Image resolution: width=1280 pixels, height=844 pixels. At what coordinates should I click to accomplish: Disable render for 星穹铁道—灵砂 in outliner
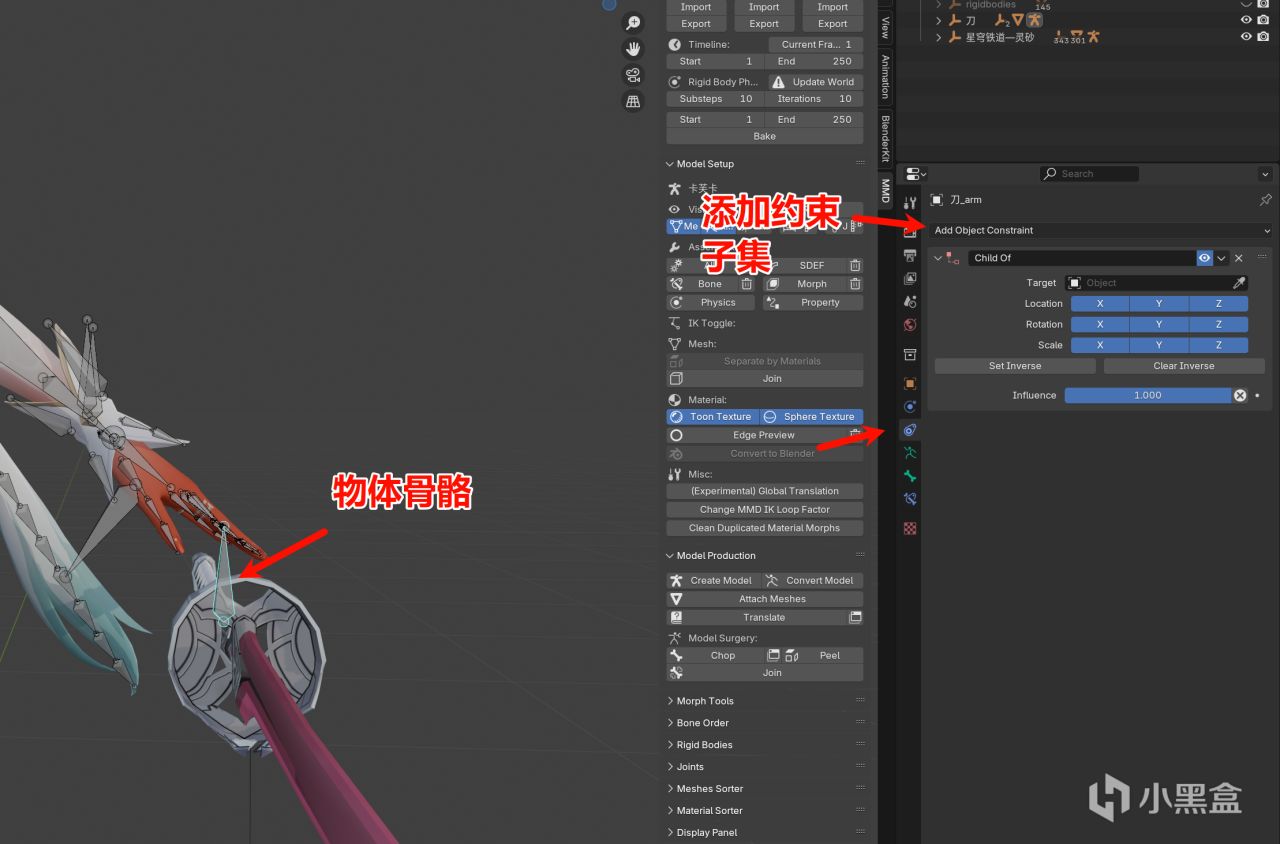coord(1263,37)
